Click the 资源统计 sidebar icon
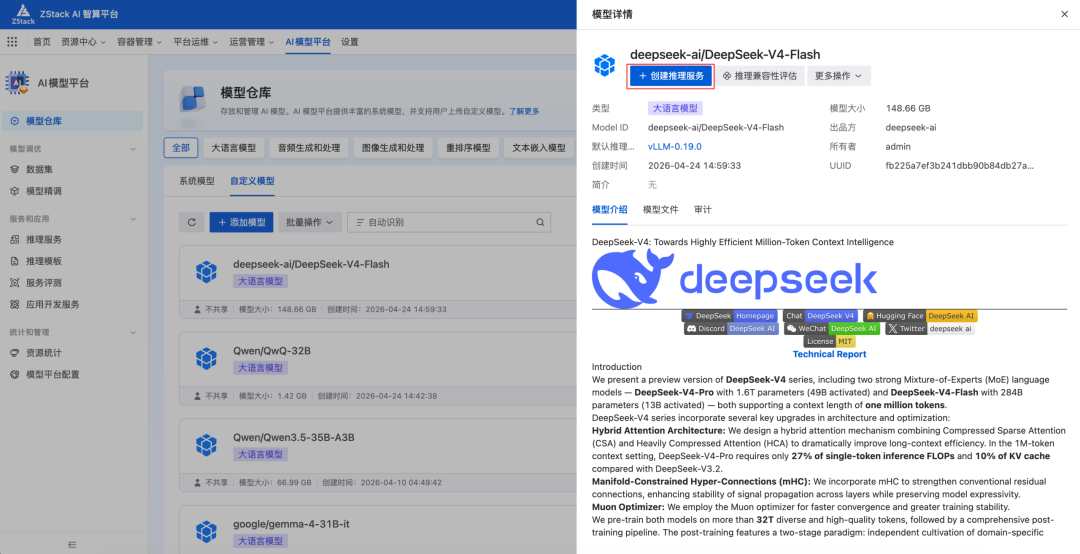This screenshot has width=1080, height=554. 14,353
